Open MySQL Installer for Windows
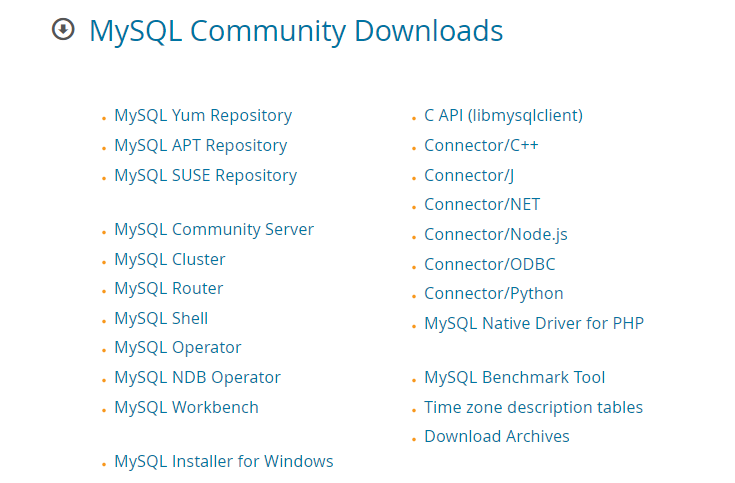The height and width of the screenshot is (483, 735). coord(224,461)
